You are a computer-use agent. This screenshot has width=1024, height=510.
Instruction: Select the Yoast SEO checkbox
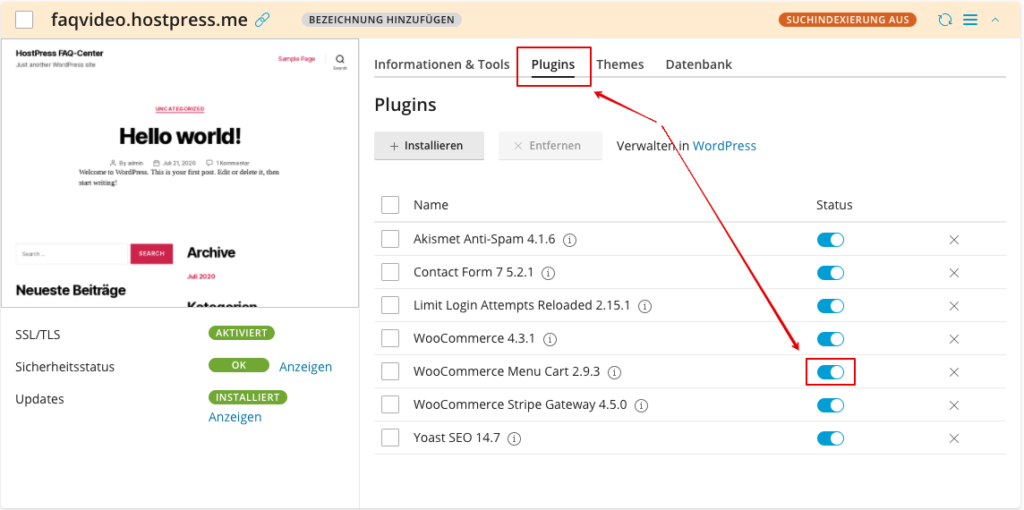[x=390, y=438]
